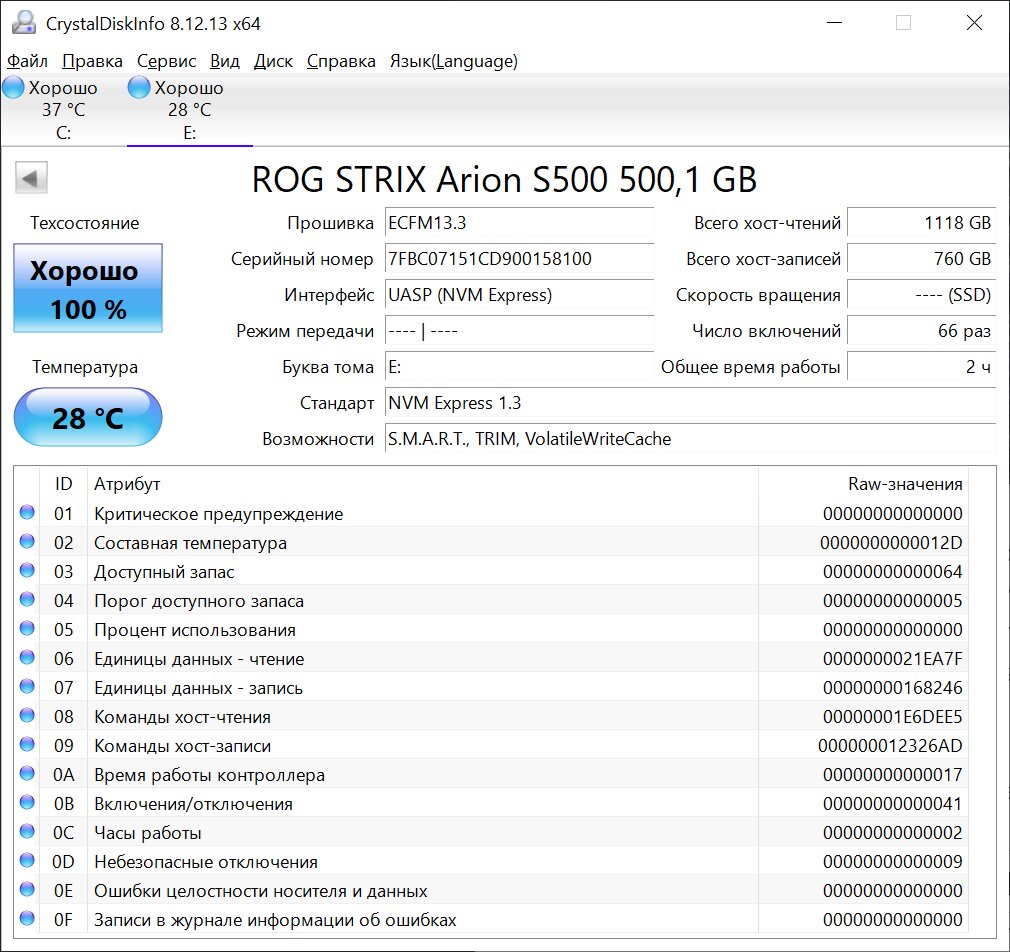
Task: Open the Файл menu
Action: coord(27,61)
